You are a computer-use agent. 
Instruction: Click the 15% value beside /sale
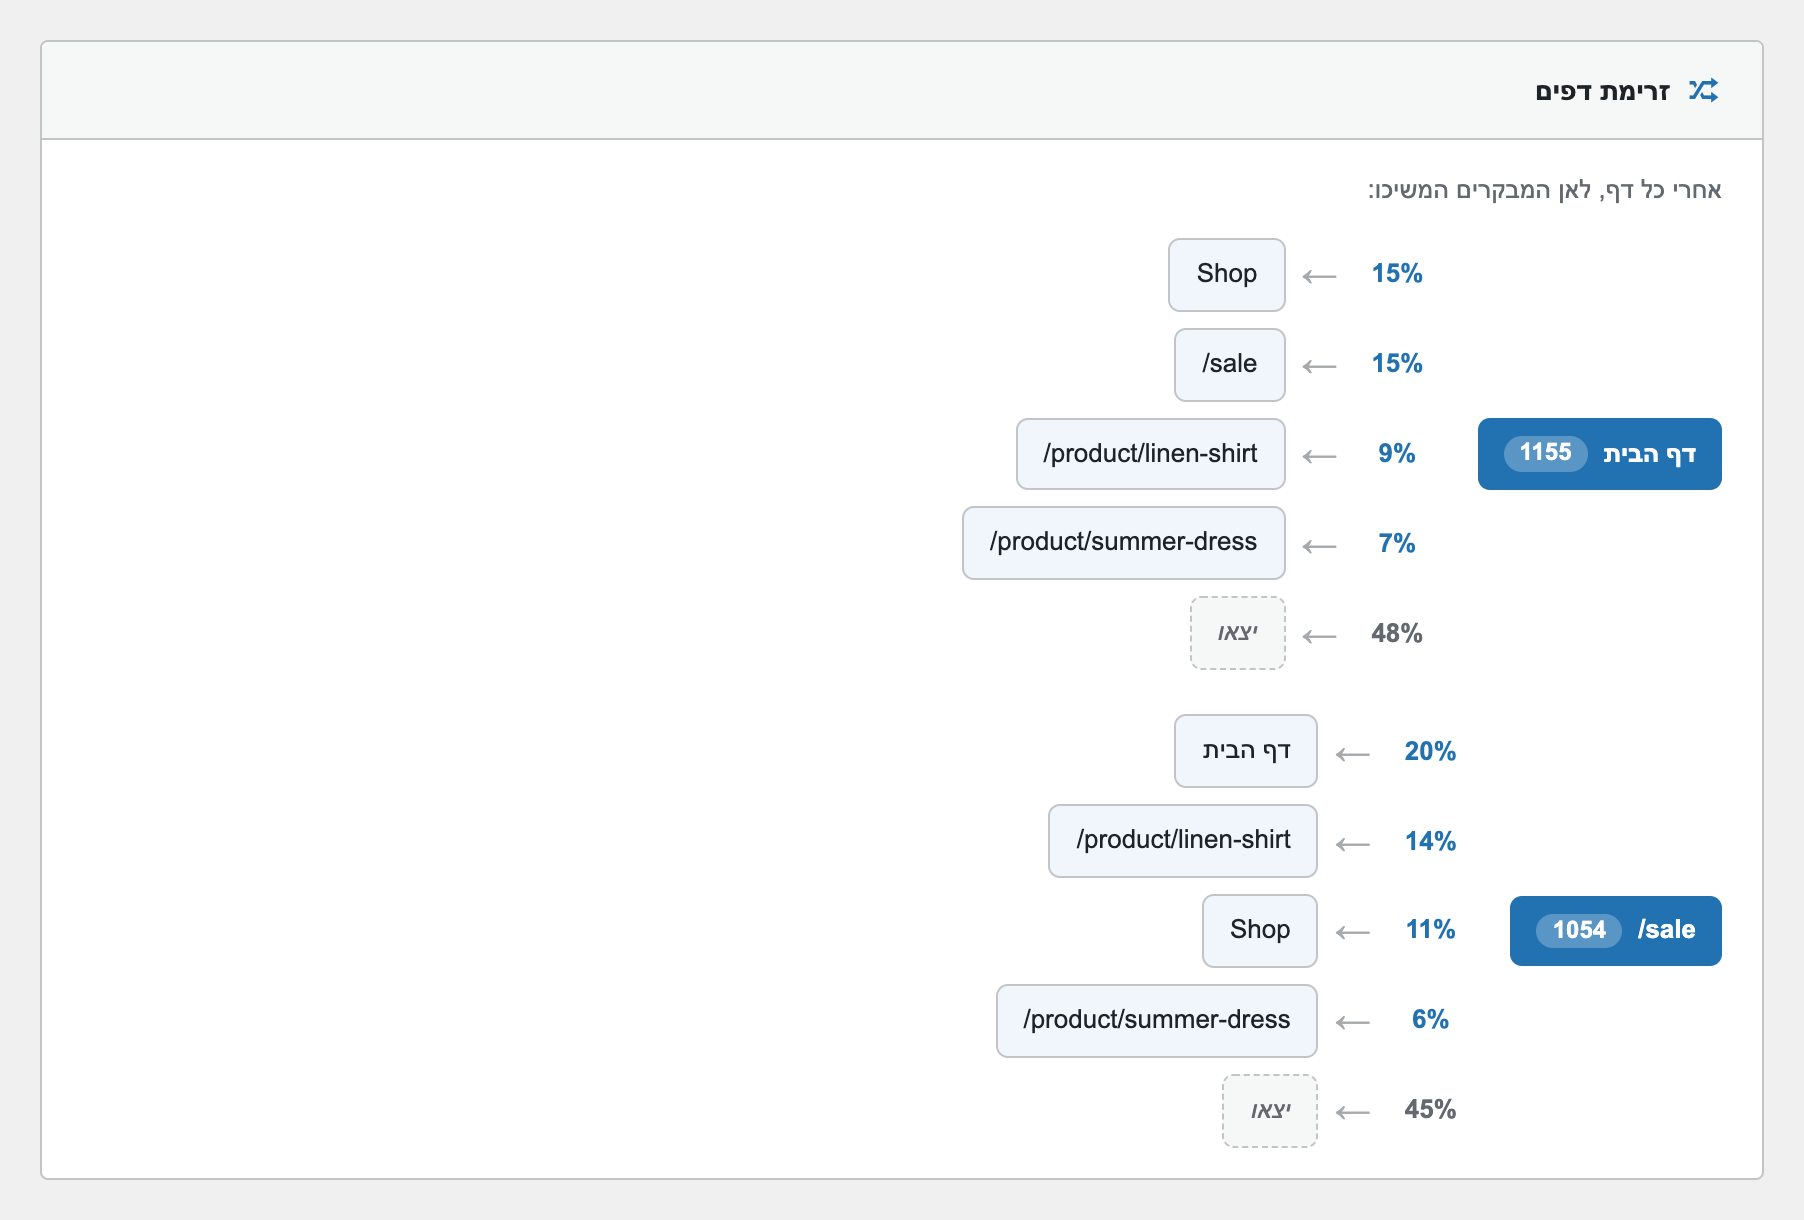coord(1396,363)
